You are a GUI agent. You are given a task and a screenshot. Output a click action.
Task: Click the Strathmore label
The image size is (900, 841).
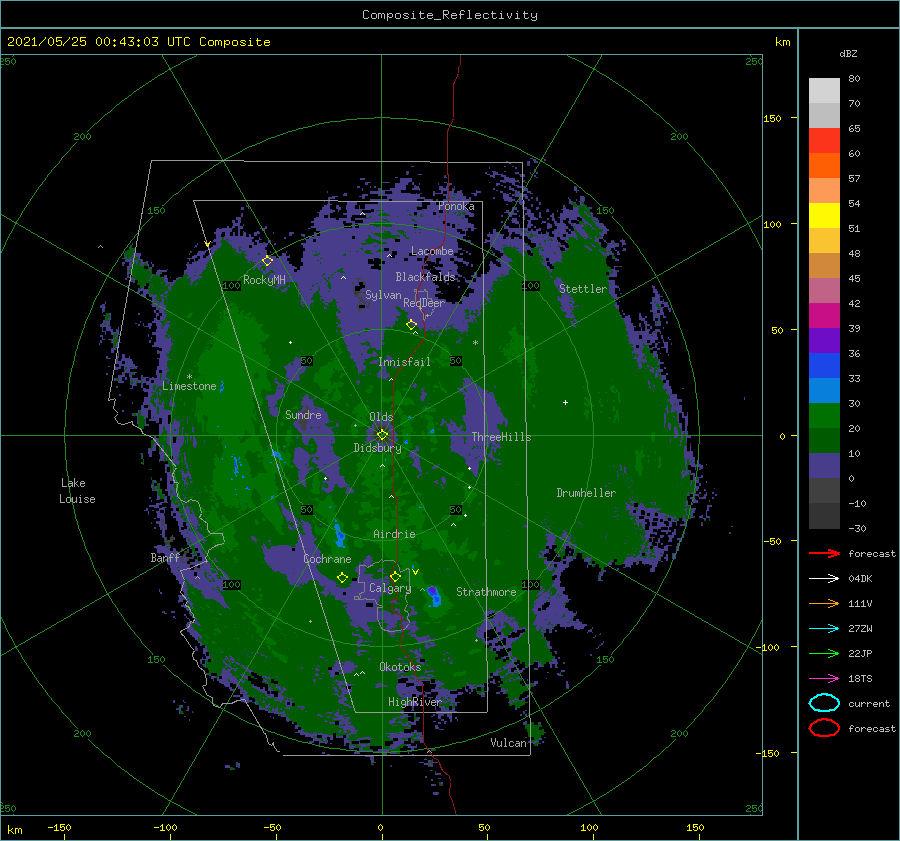[x=486, y=592]
